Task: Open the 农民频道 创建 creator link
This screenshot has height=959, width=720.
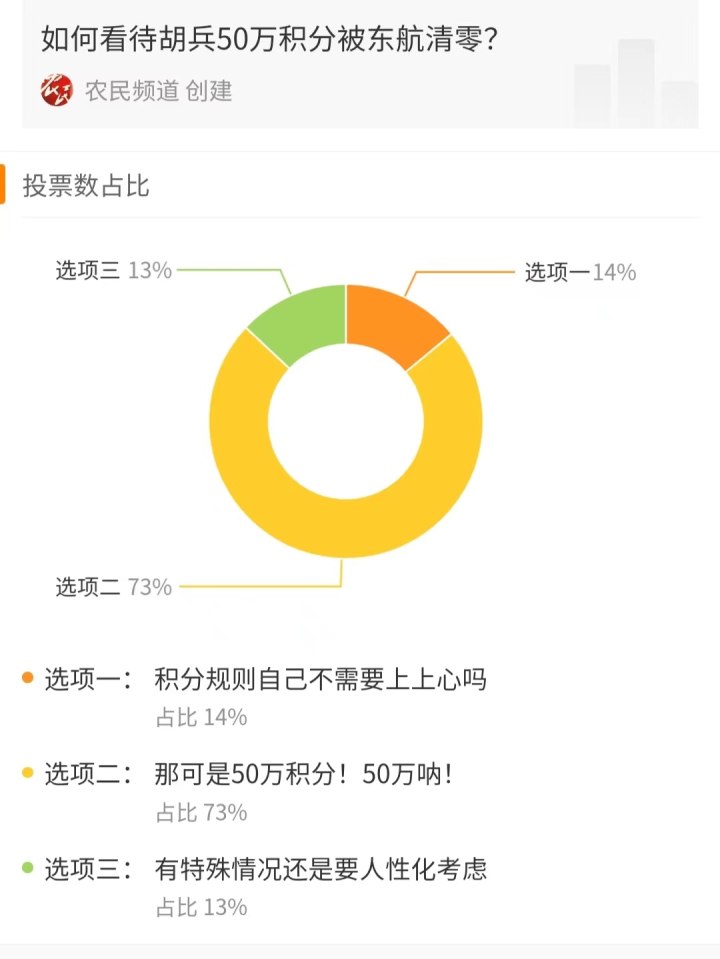Action: (158, 91)
